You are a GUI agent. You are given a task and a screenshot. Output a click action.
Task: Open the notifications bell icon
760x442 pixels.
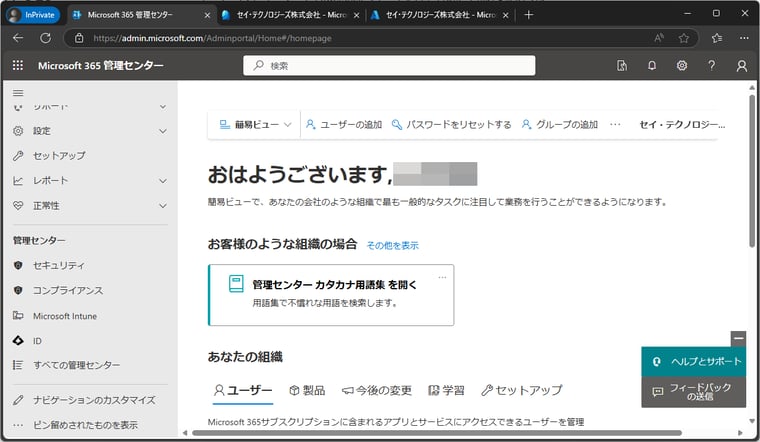652,65
